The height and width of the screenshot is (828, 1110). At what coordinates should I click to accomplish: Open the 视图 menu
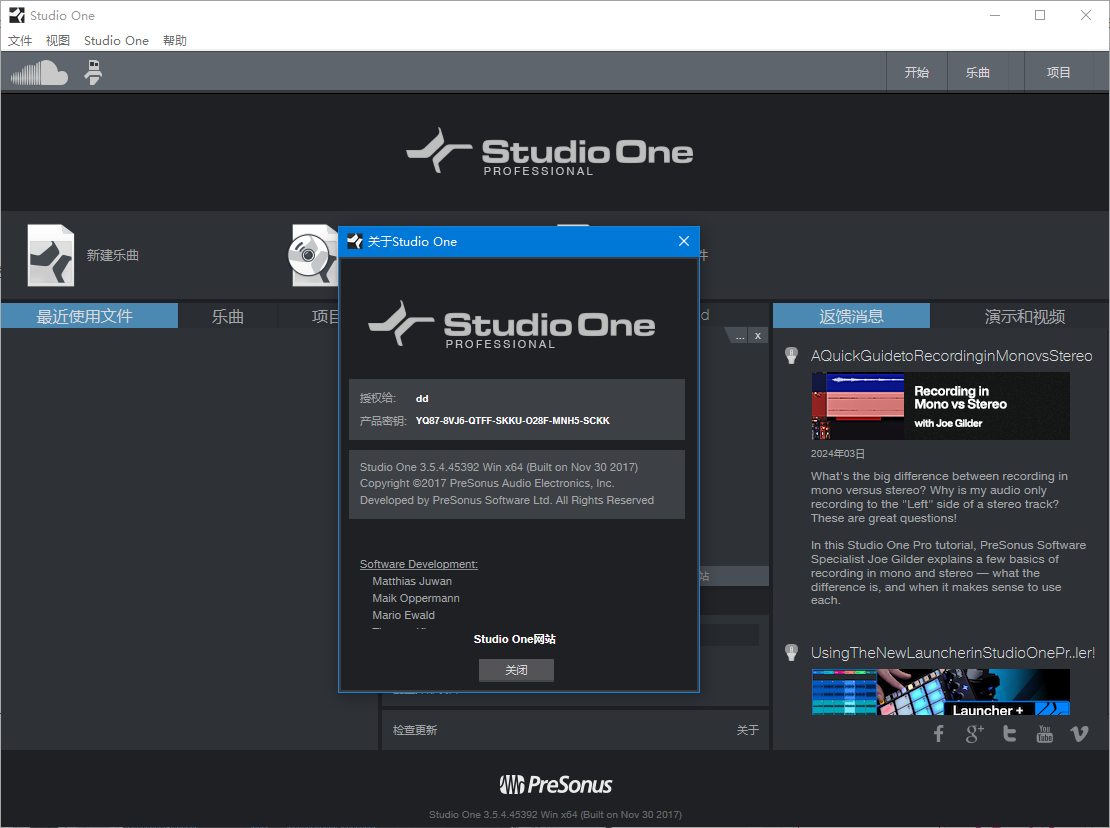57,40
